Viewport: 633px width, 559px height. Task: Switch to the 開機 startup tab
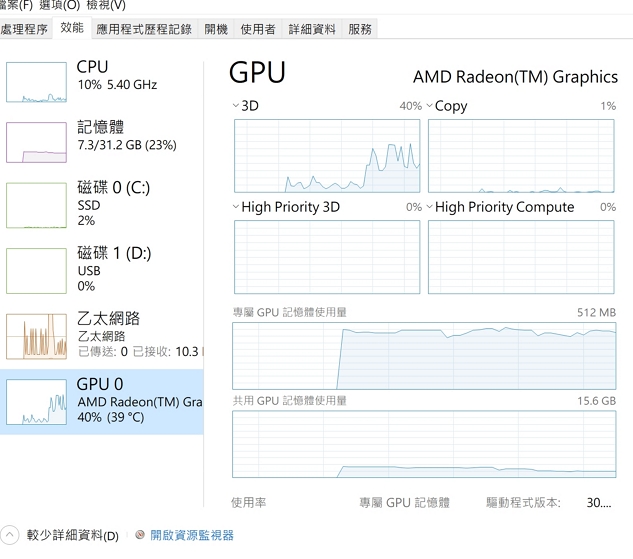coord(216,29)
